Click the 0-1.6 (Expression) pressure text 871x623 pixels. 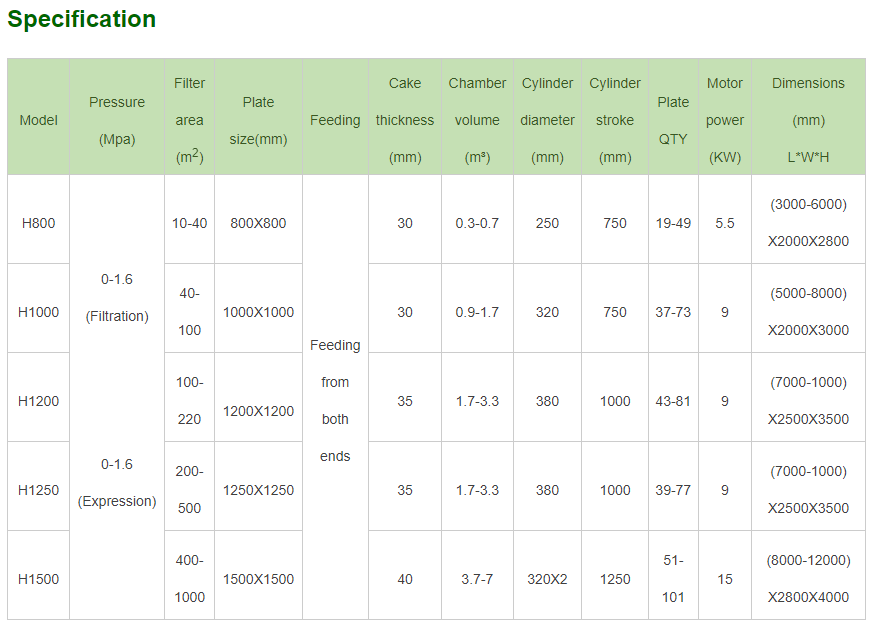(117, 483)
